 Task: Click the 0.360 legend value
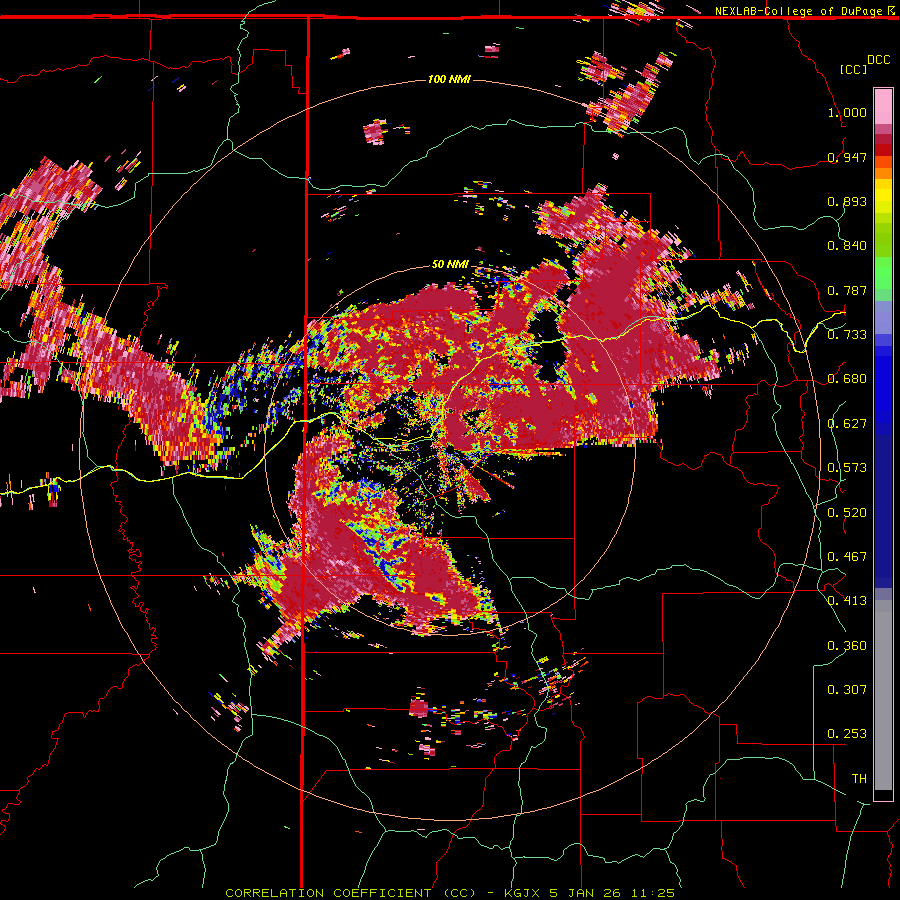click(847, 646)
